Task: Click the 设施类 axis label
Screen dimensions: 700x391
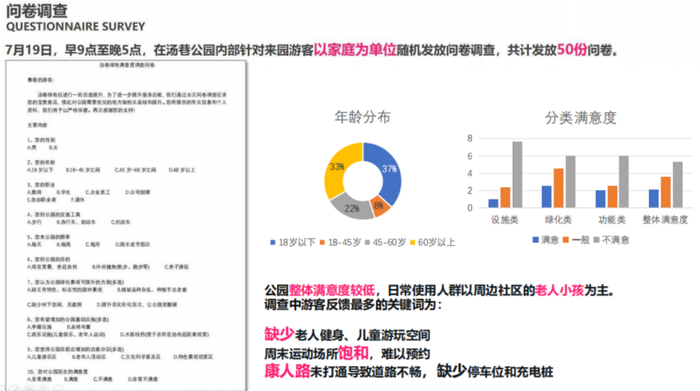Action: click(x=504, y=220)
